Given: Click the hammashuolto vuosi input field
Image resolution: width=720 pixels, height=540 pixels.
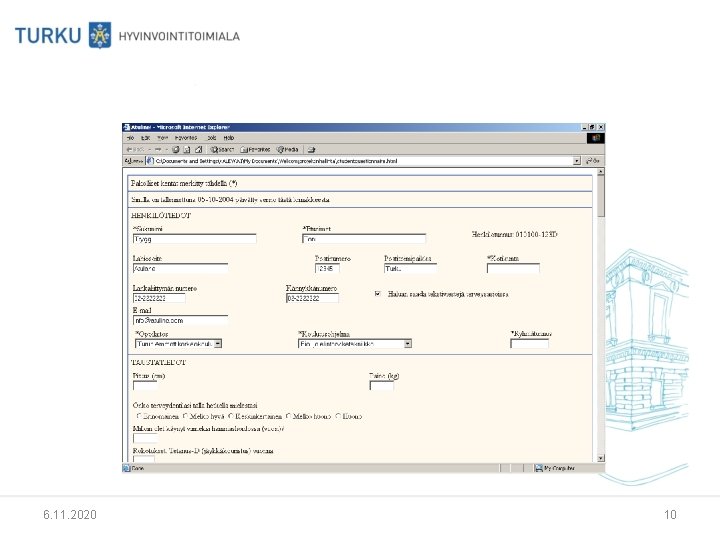Looking at the screenshot, I should 145,438.
